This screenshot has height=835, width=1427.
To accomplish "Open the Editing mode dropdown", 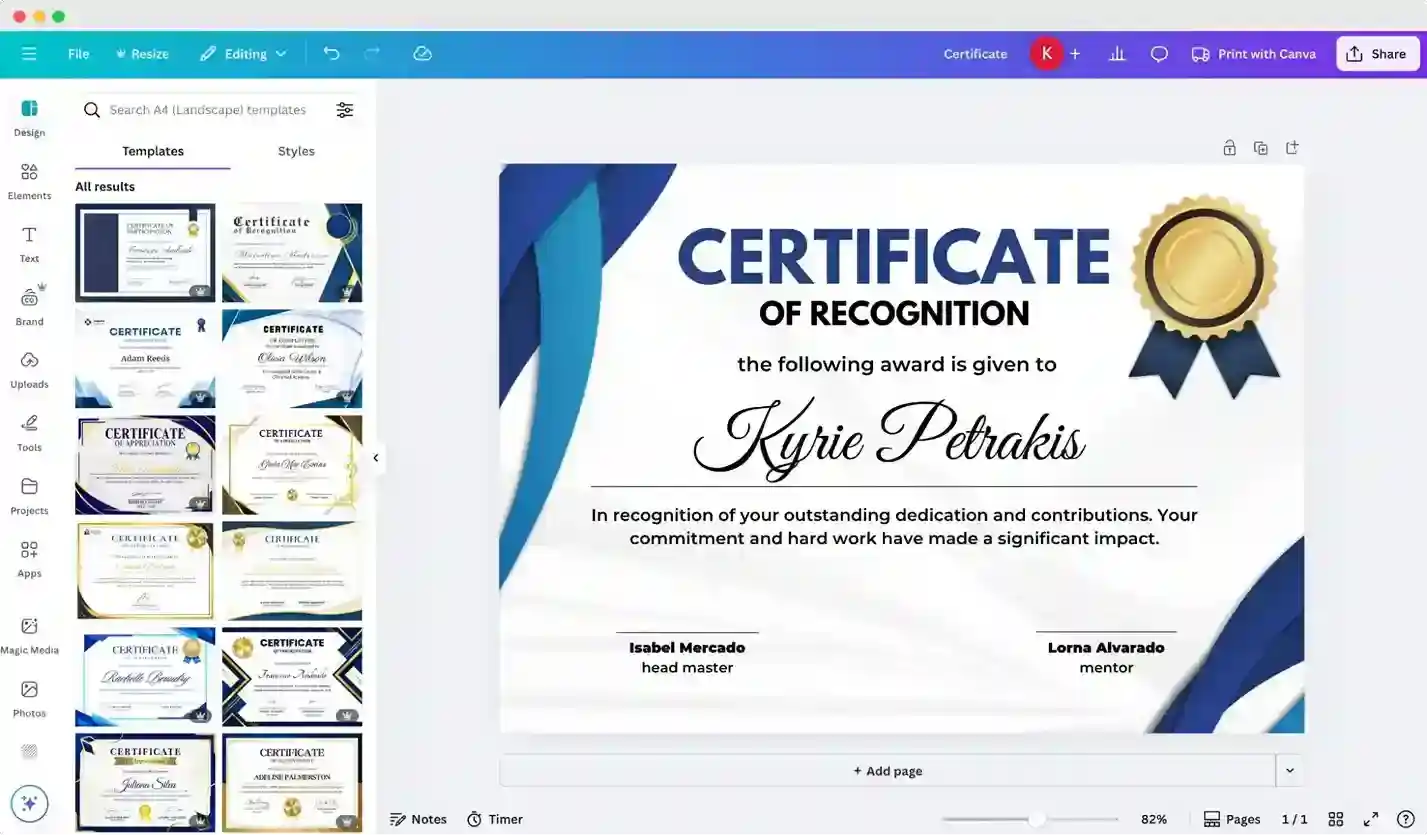I will click(243, 53).
